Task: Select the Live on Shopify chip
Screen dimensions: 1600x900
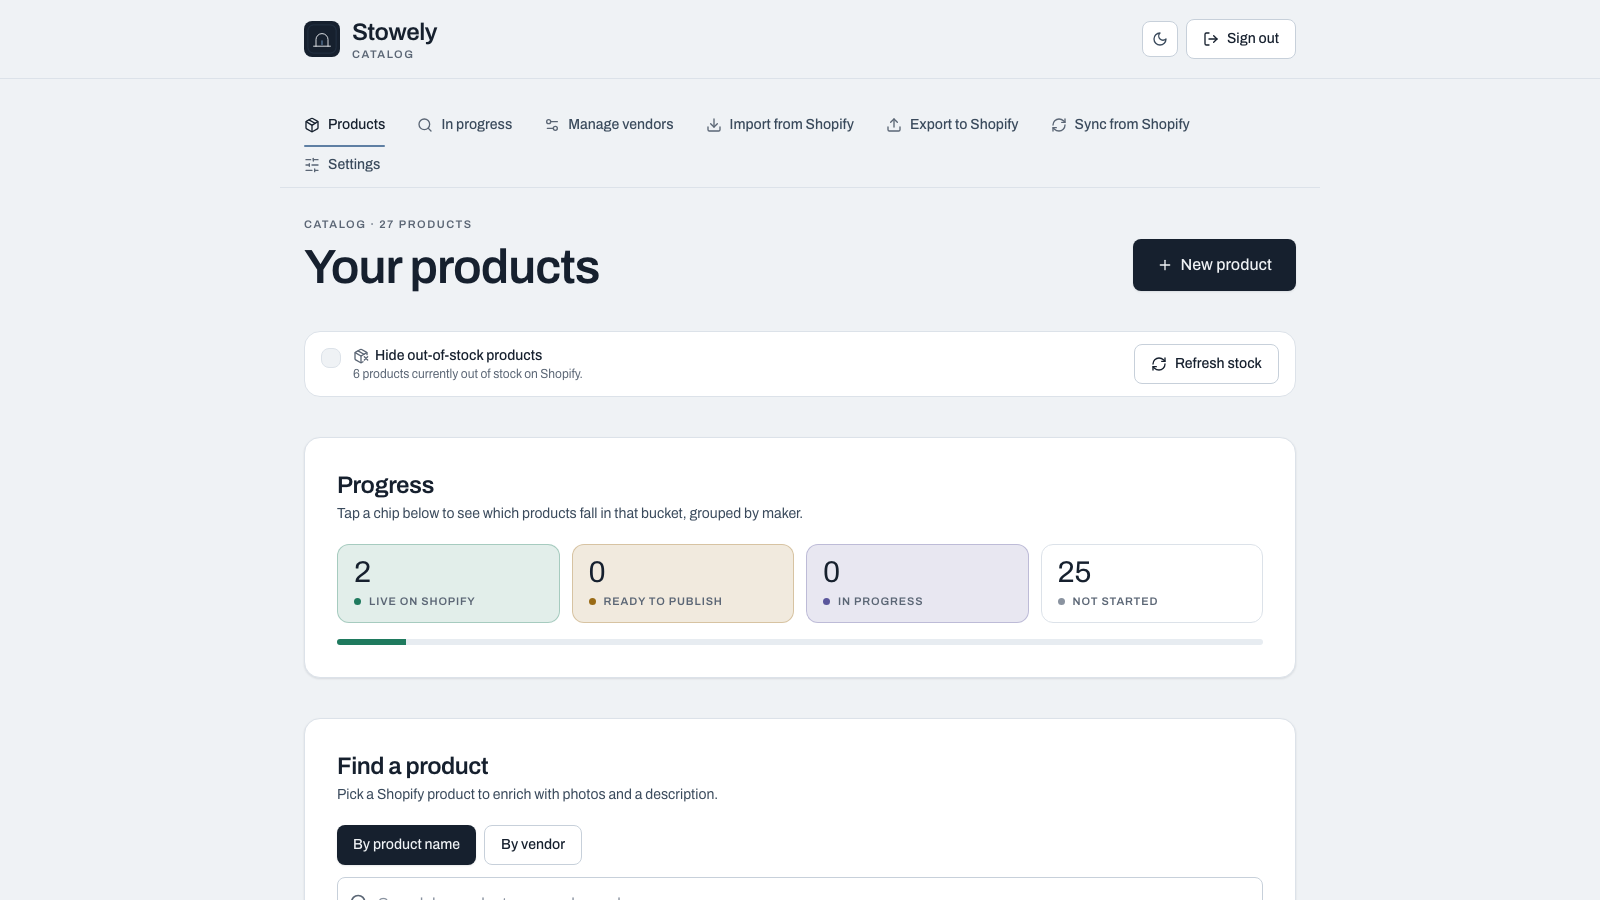Action: [448, 584]
